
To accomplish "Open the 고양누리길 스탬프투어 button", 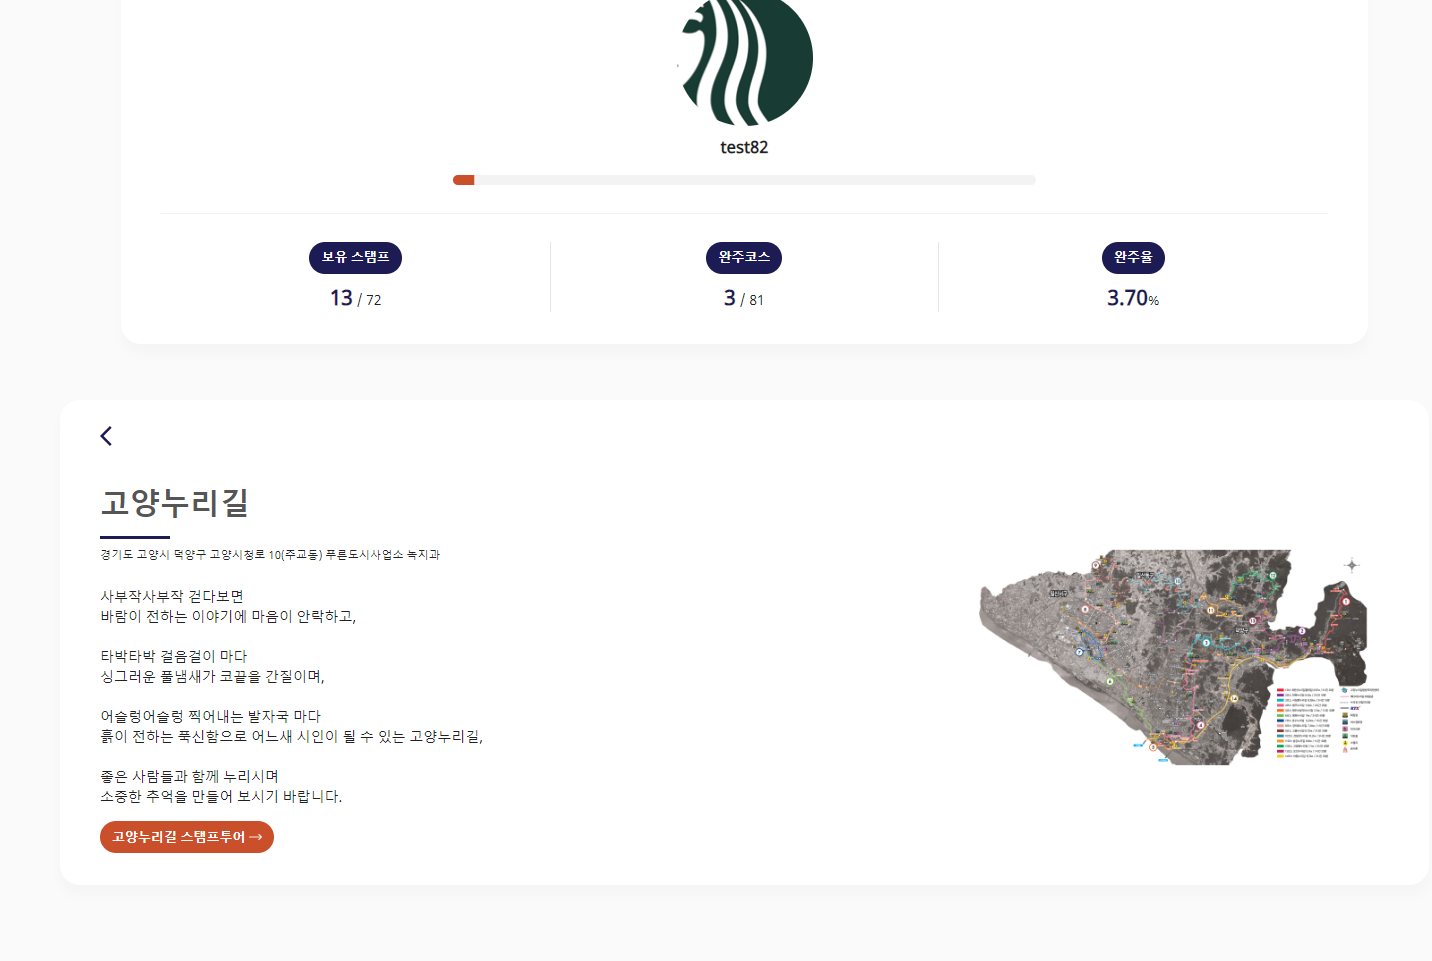I will 187,837.
